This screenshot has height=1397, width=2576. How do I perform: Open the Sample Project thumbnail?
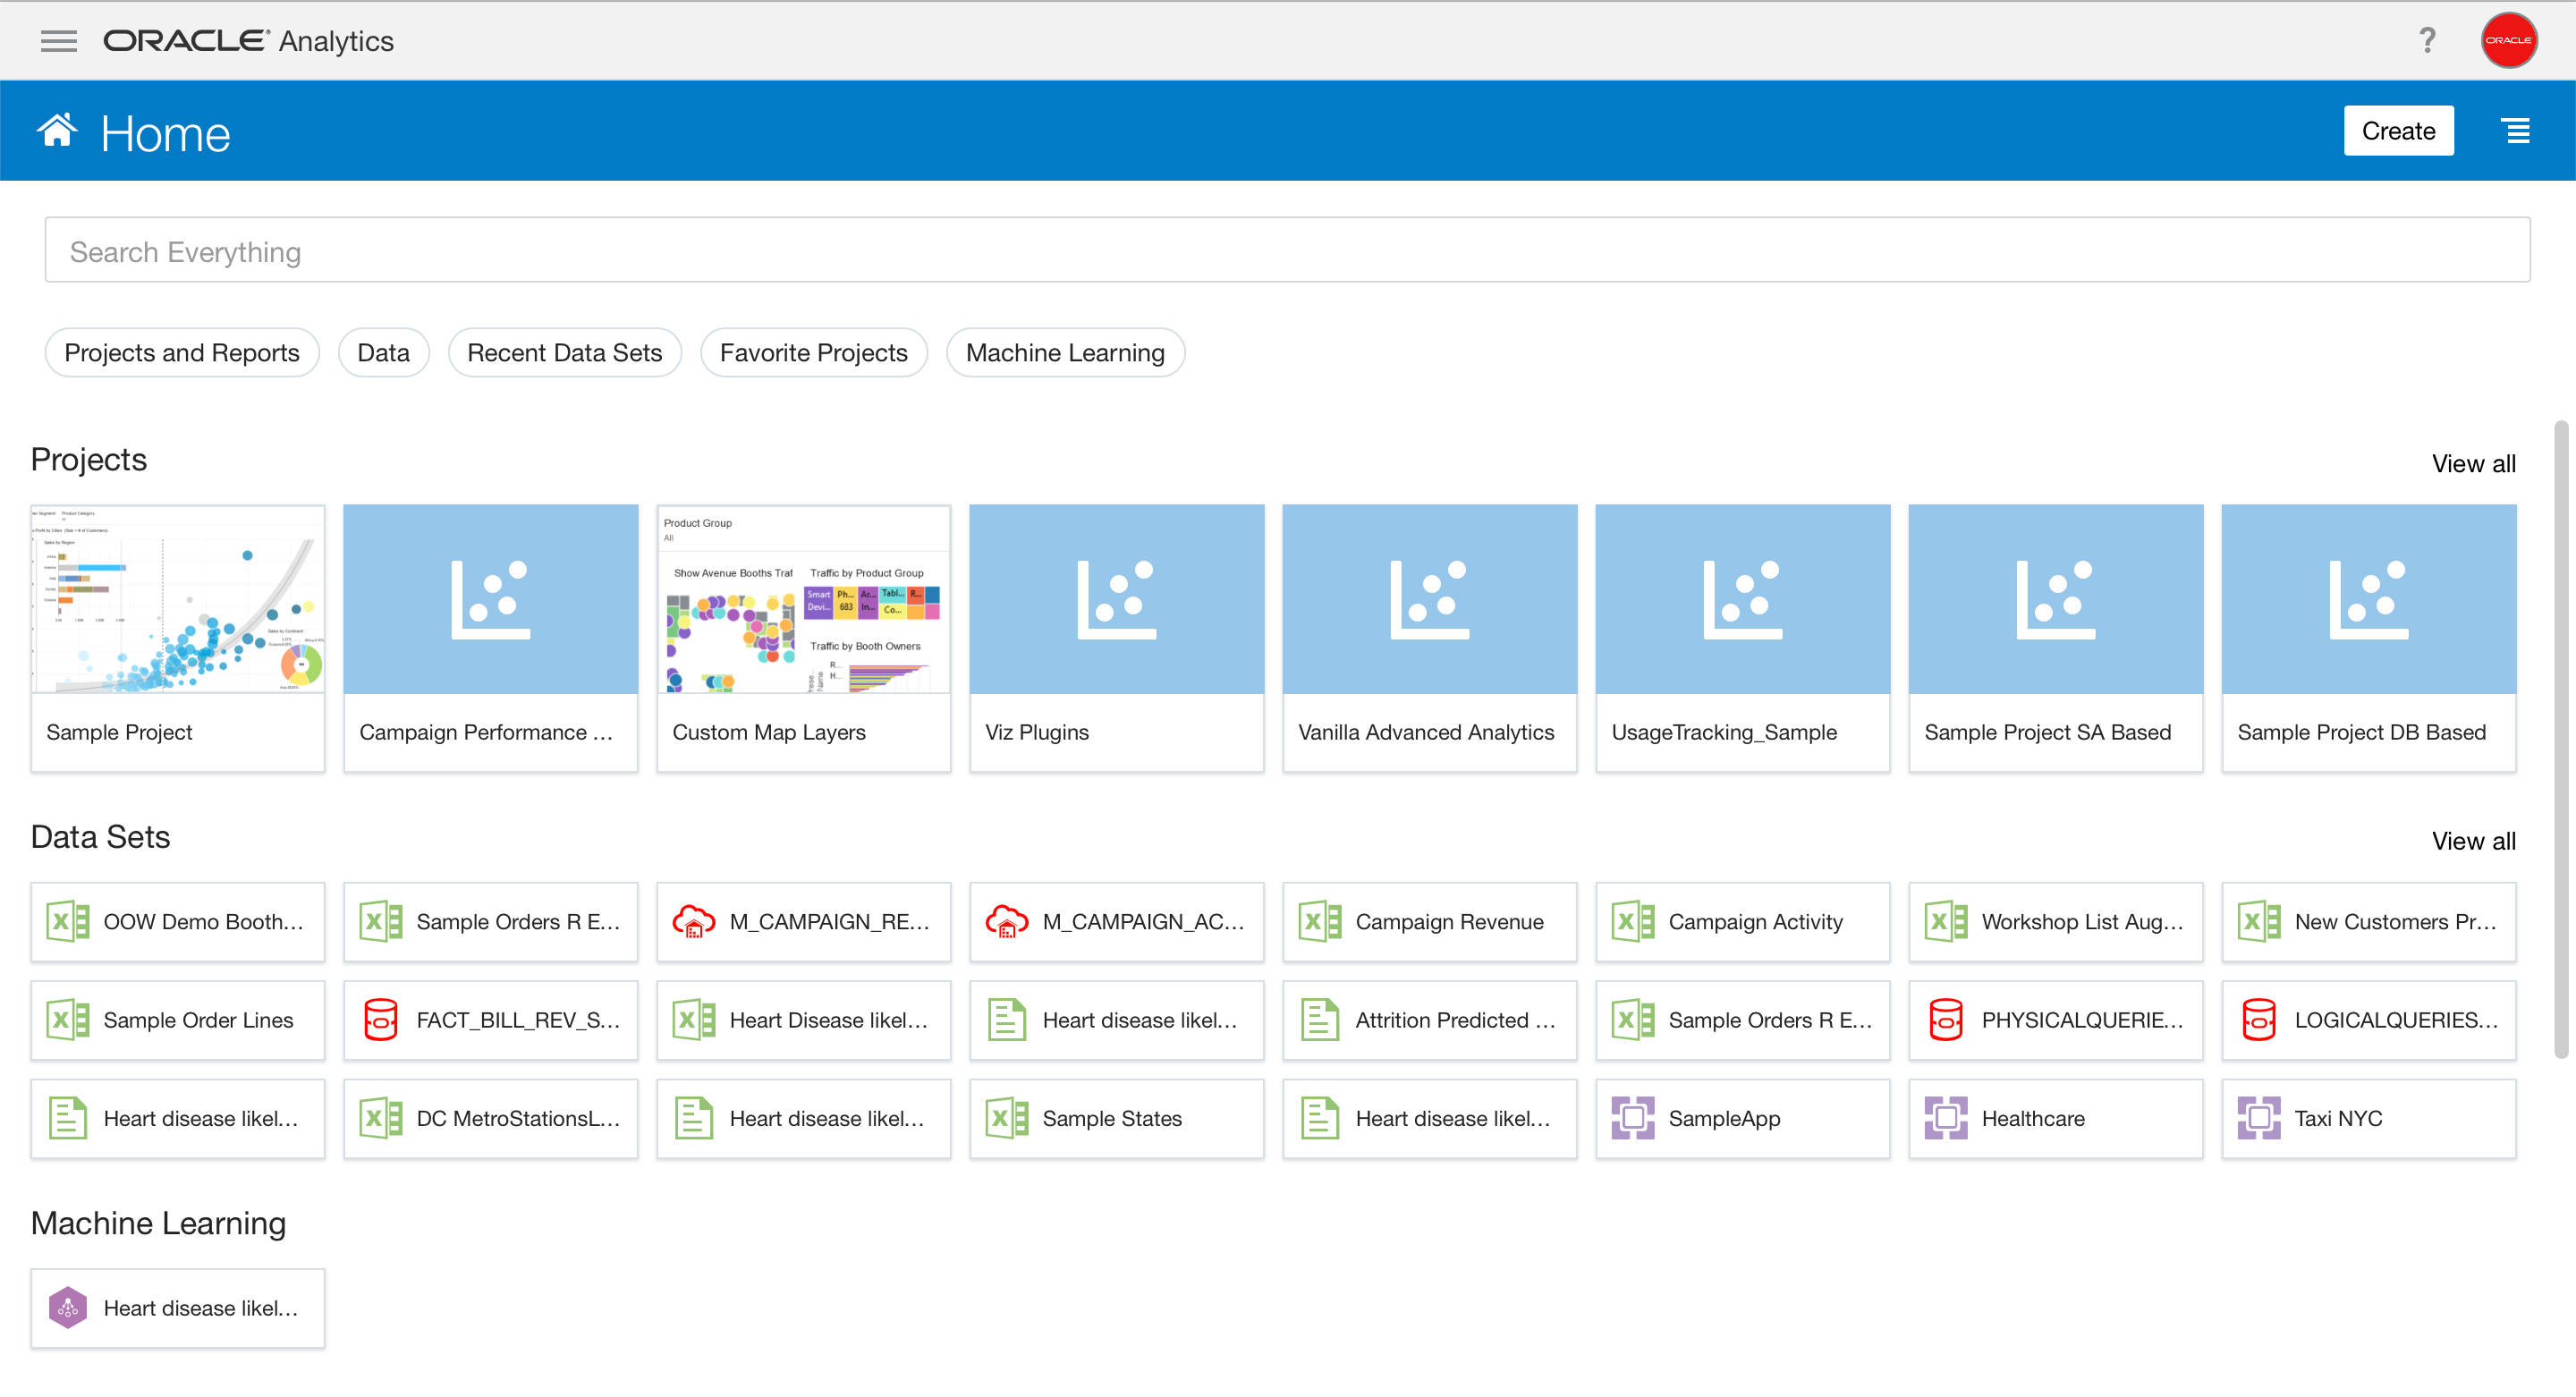pos(178,599)
